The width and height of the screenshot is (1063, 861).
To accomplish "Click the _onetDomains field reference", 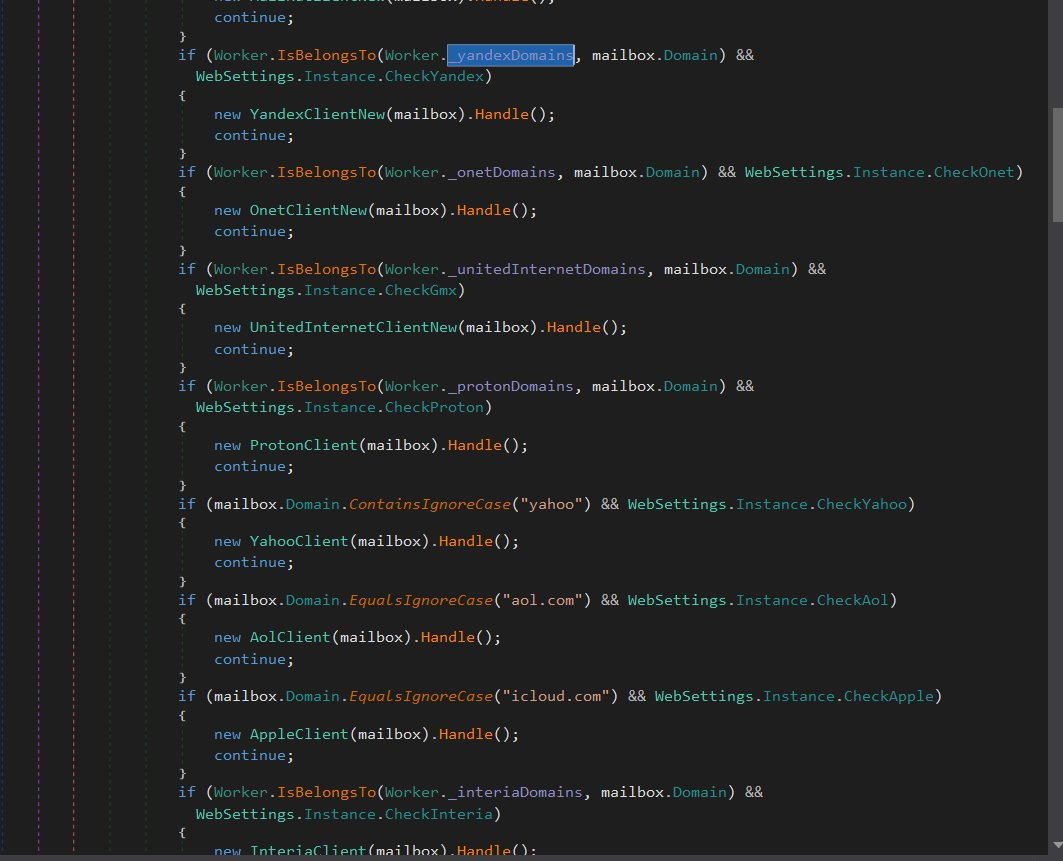I will [502, 172].
